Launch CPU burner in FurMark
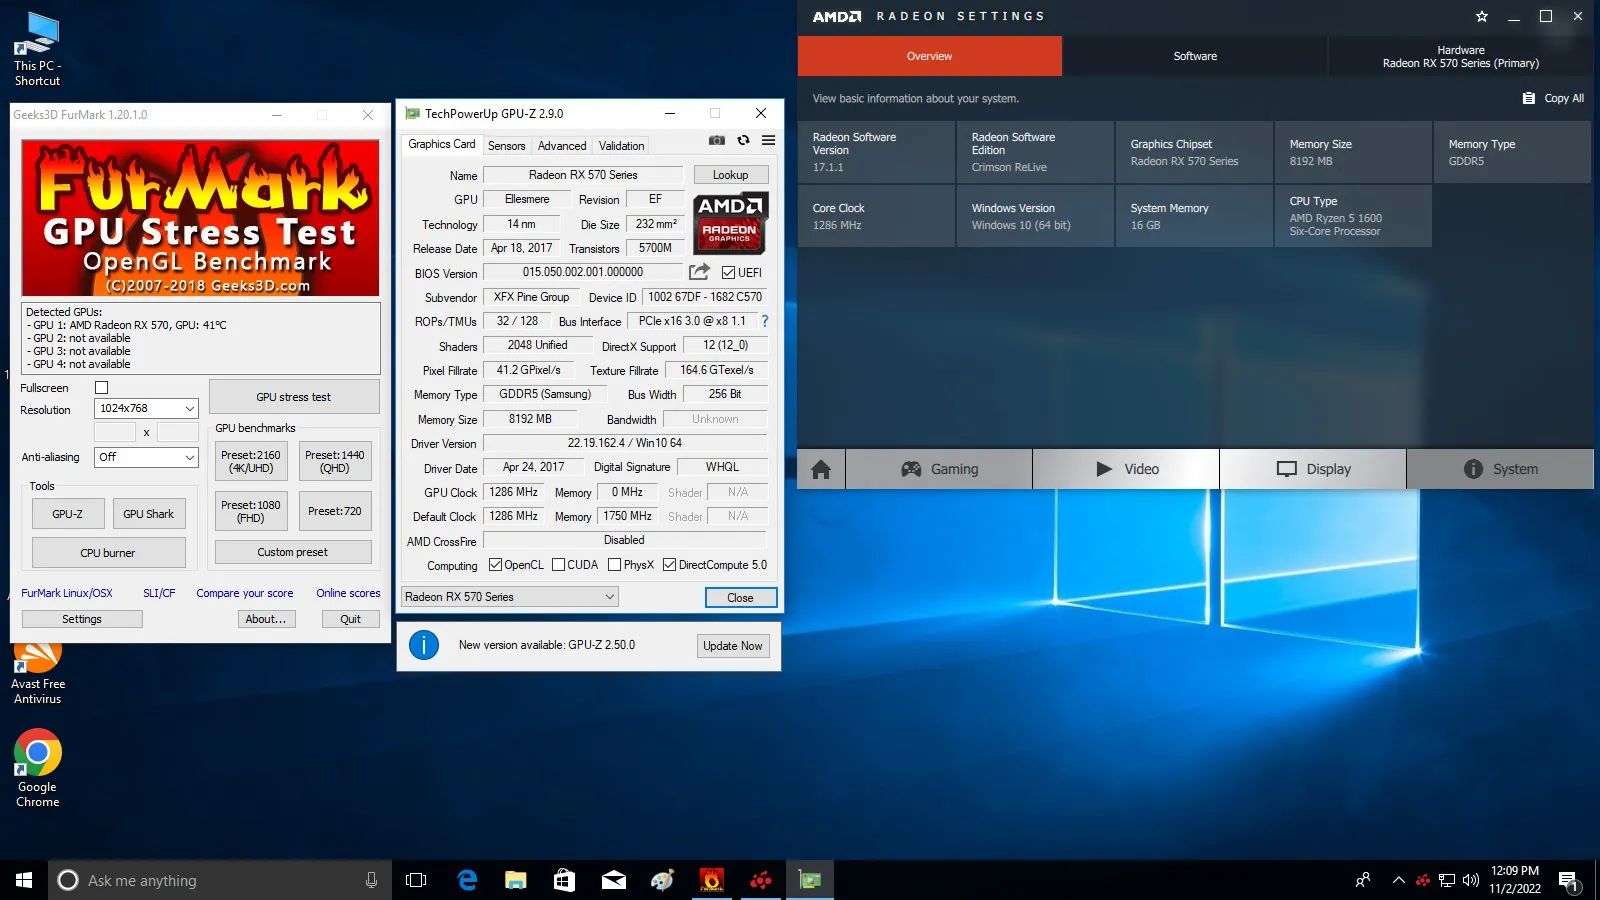The height and width of the screenshot is (900, 1600). [x=108, y=552]
